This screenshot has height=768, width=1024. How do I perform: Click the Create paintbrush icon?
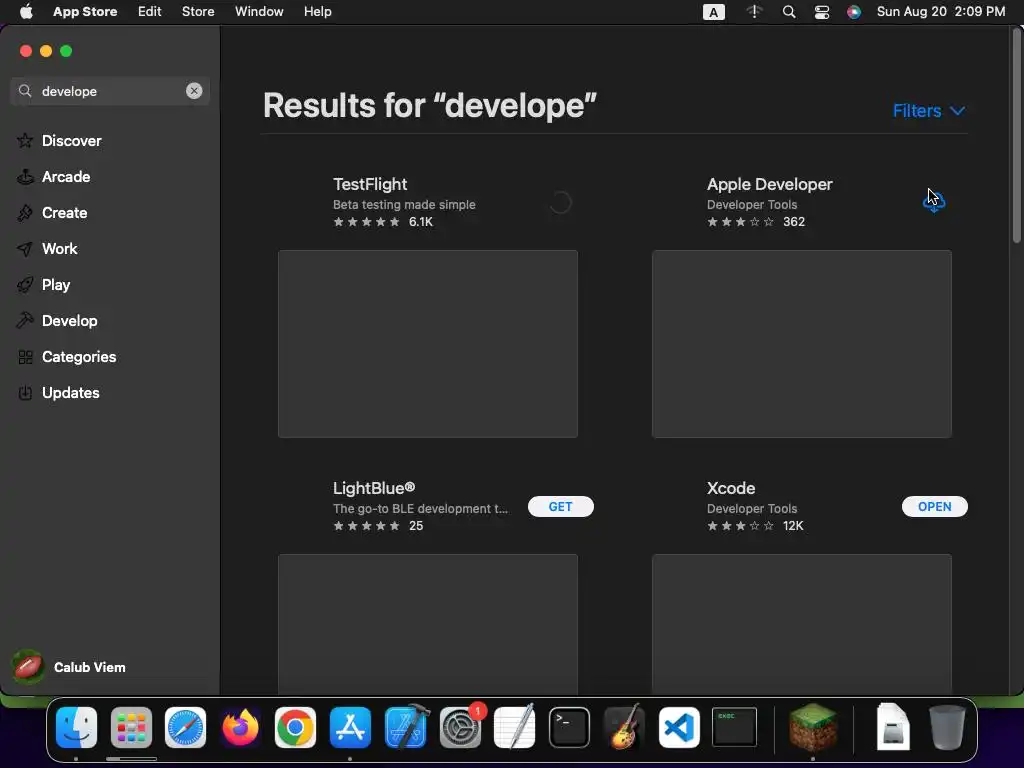pos(25,212)
